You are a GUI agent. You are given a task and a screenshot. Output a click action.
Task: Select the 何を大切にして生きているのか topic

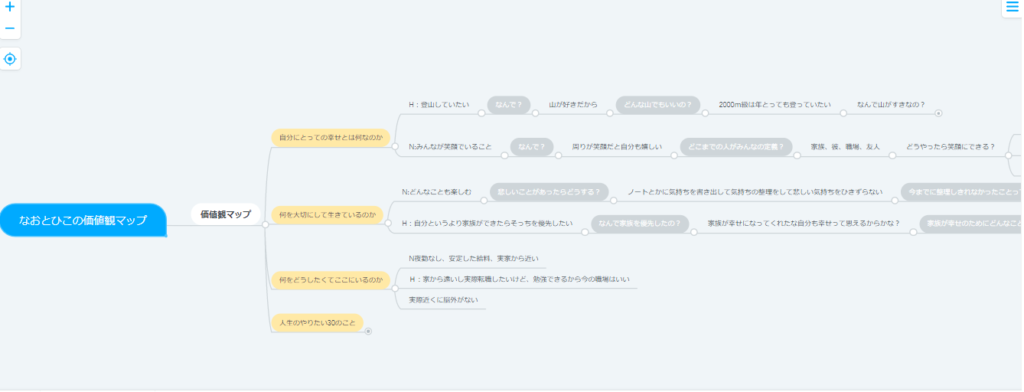click(328, 214)
